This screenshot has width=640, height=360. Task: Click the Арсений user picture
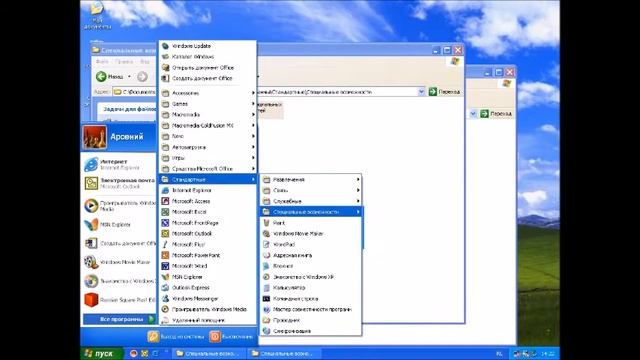point(95,137)
